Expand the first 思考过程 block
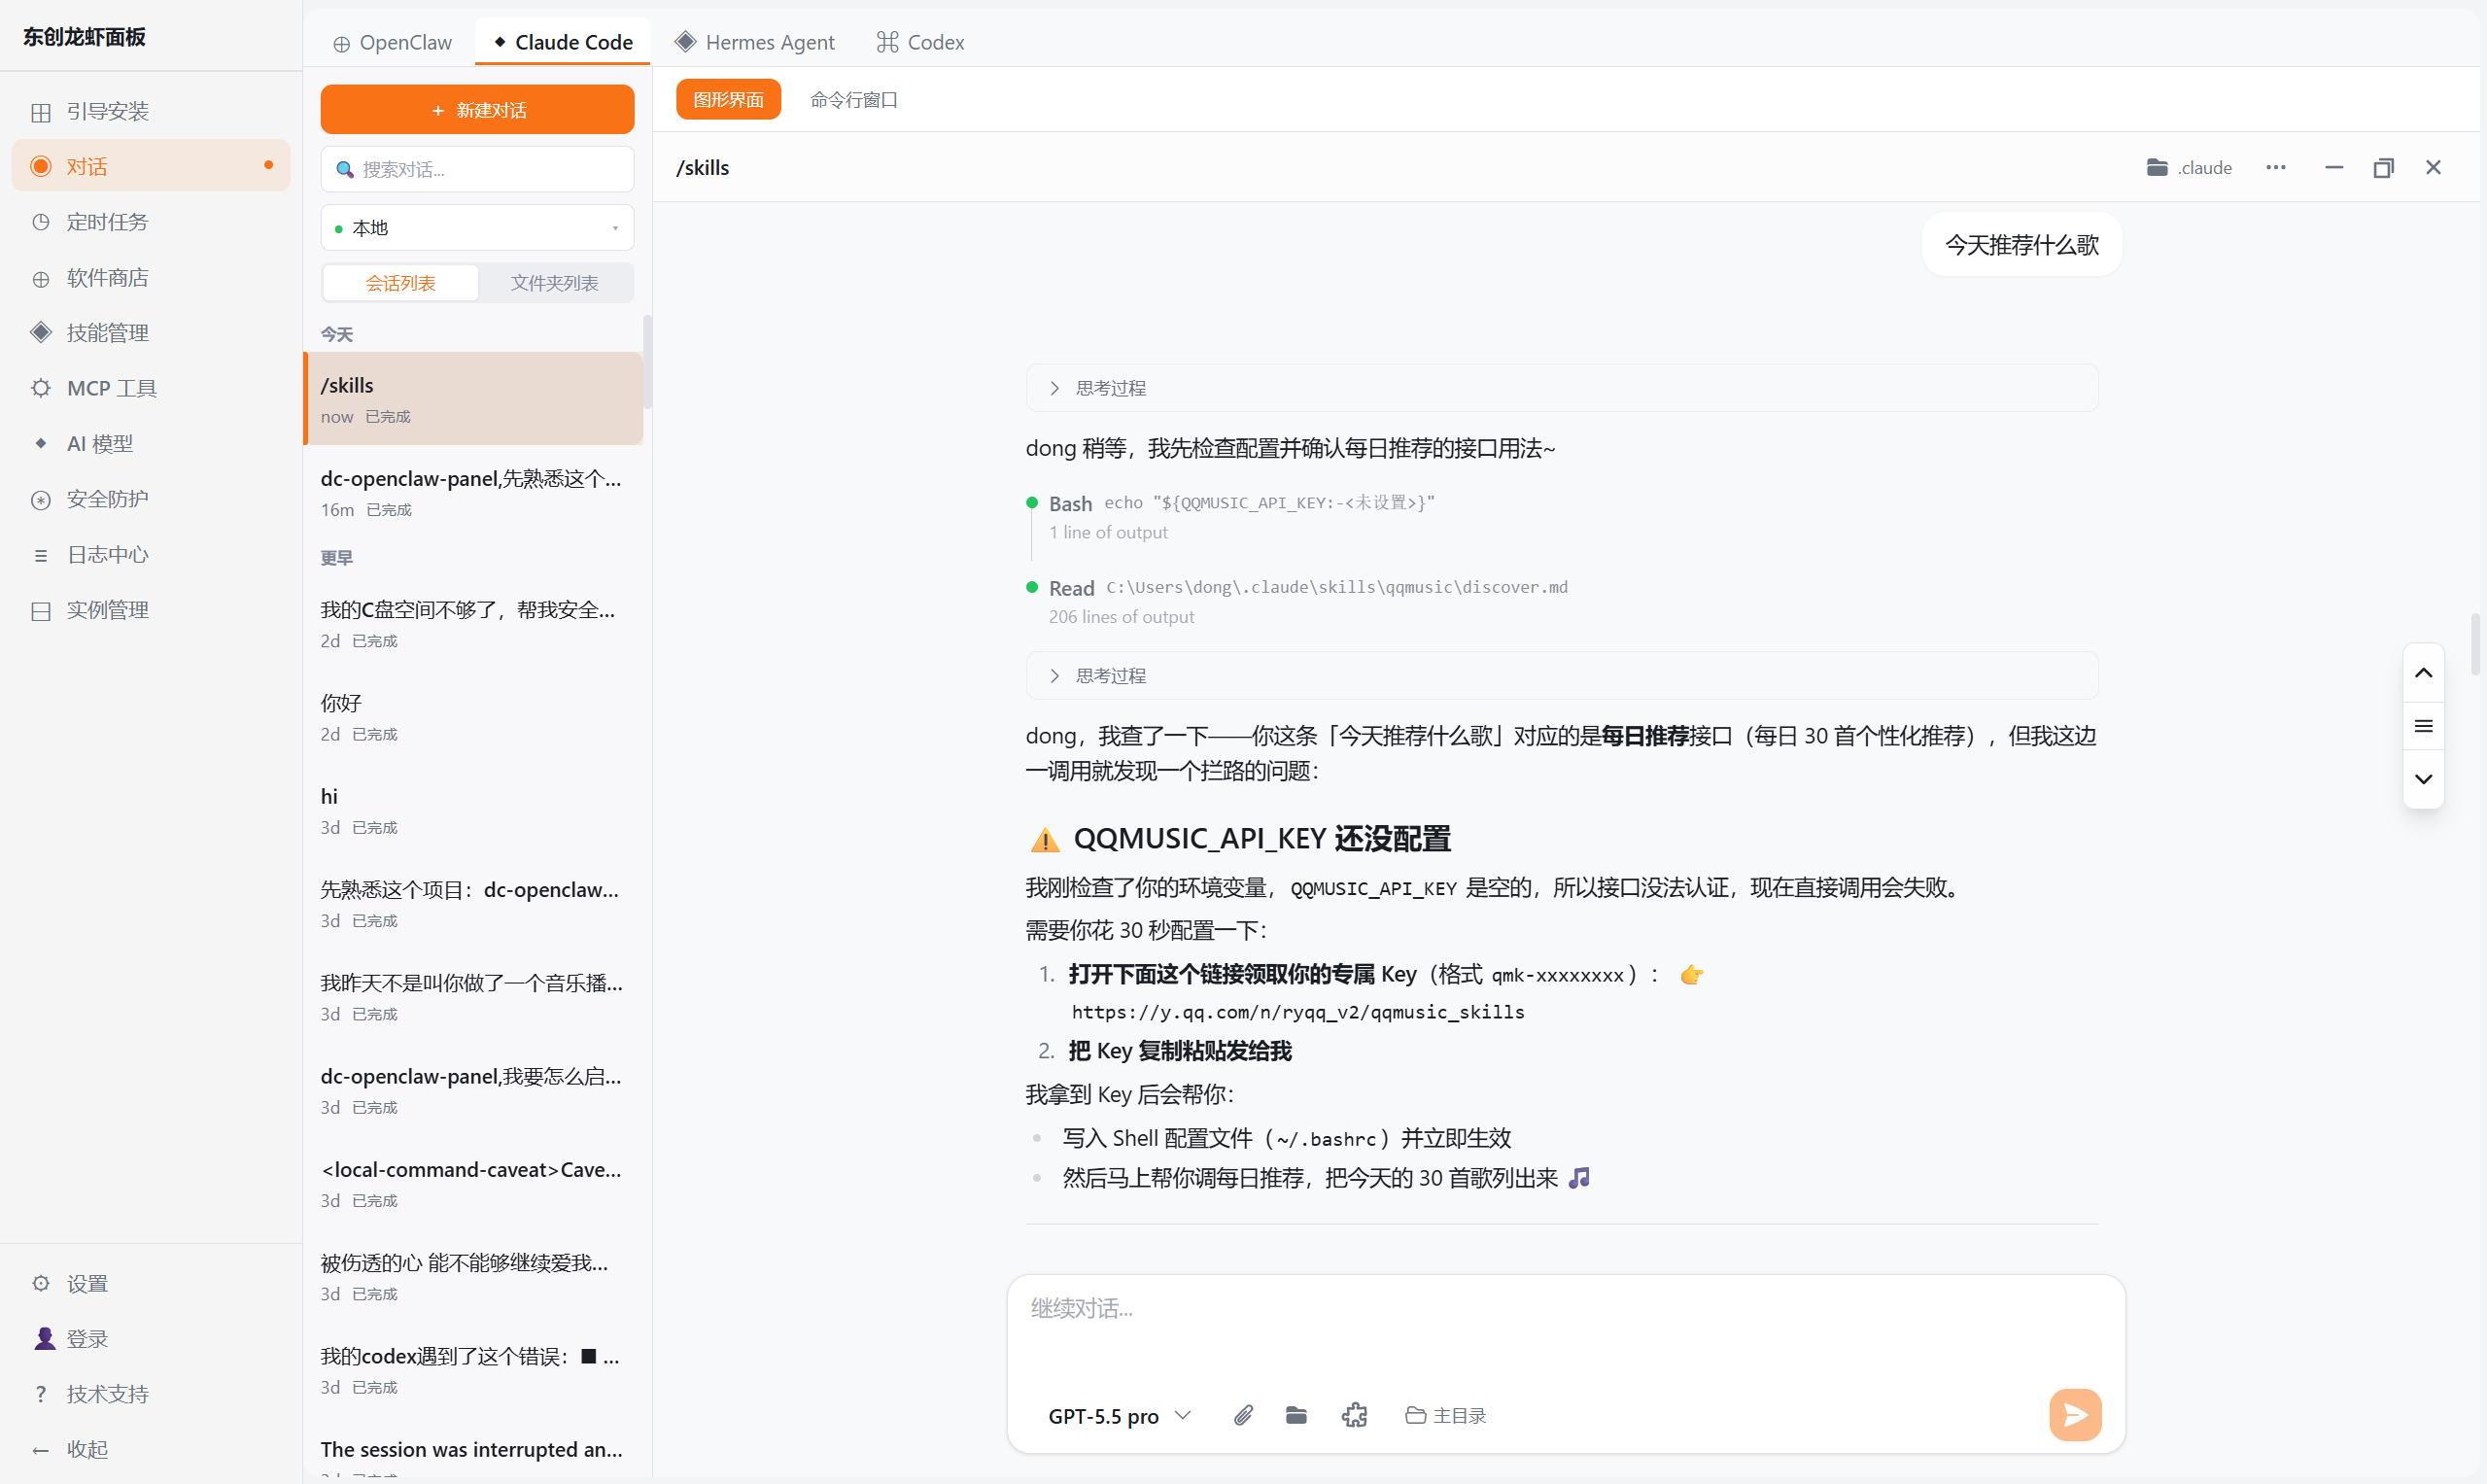Screen dimensions: 2487x1484 (x=1561, y=388)
